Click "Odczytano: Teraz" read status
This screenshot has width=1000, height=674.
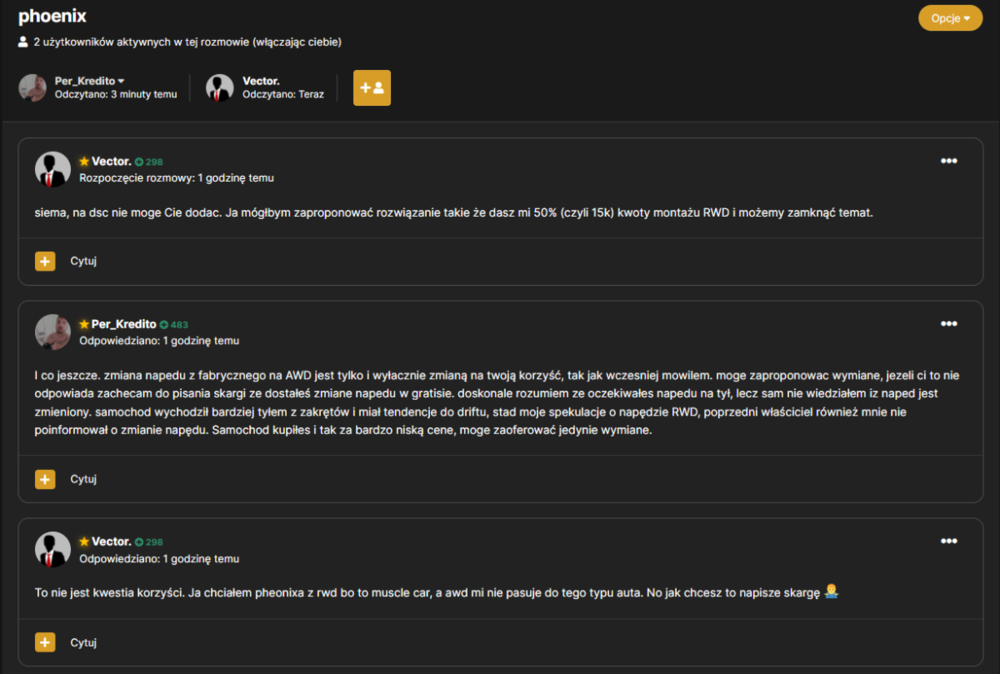283,94
